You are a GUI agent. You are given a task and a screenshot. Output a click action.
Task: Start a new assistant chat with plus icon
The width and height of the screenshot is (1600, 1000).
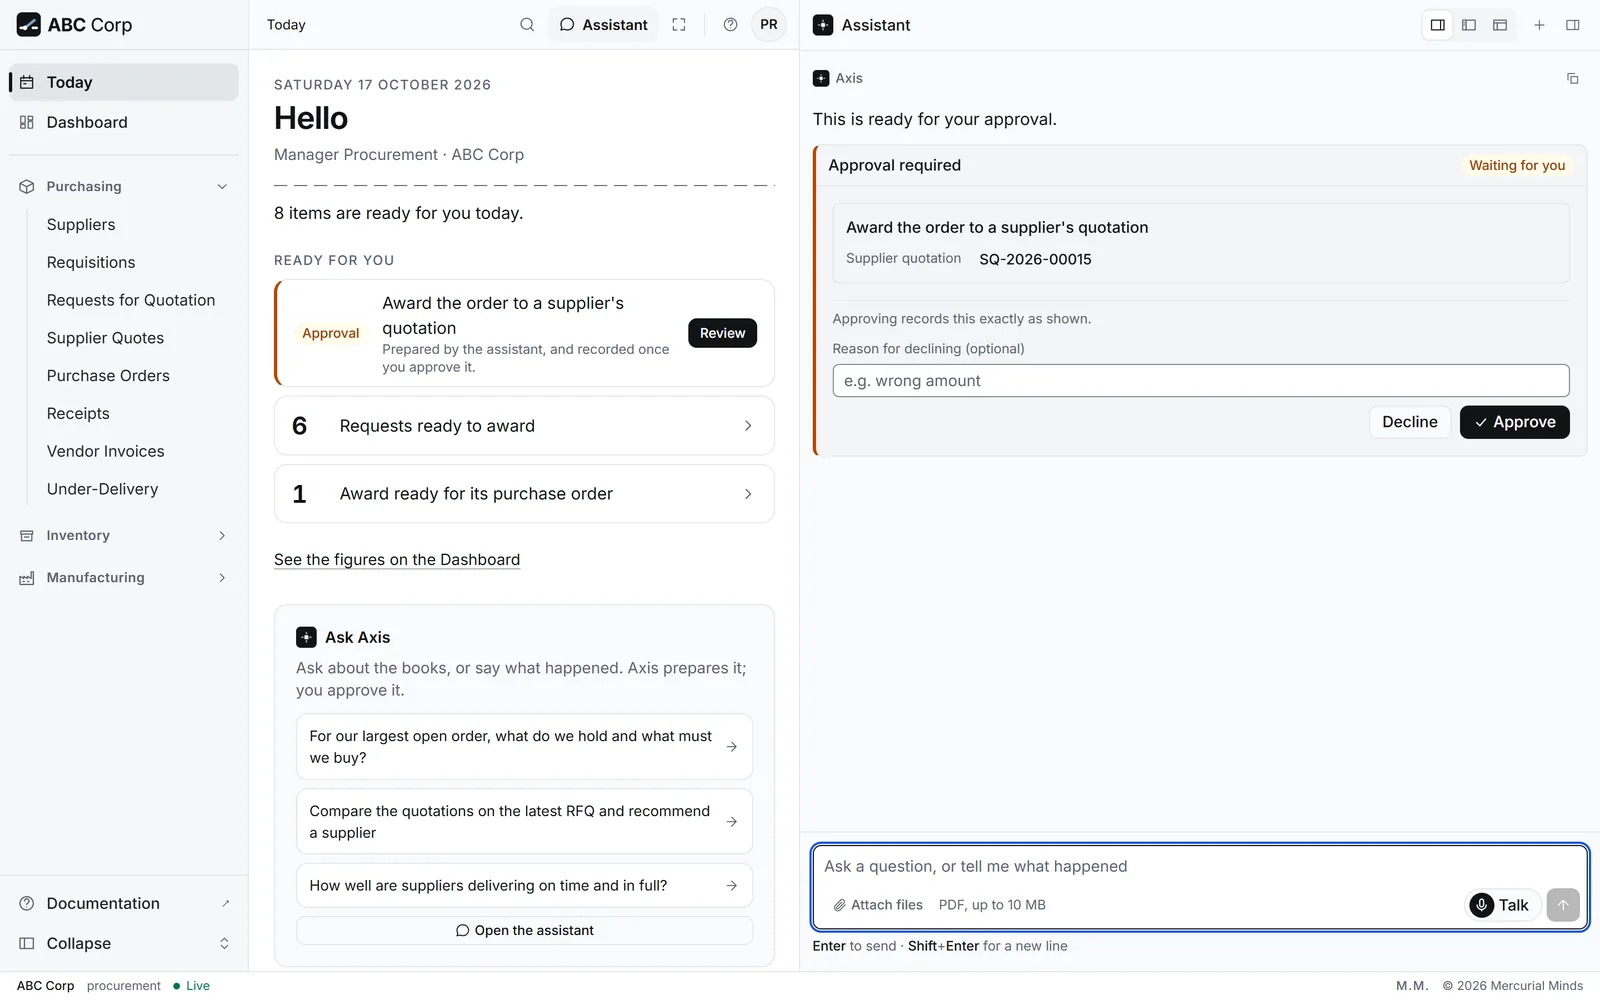coord(1539,25)
